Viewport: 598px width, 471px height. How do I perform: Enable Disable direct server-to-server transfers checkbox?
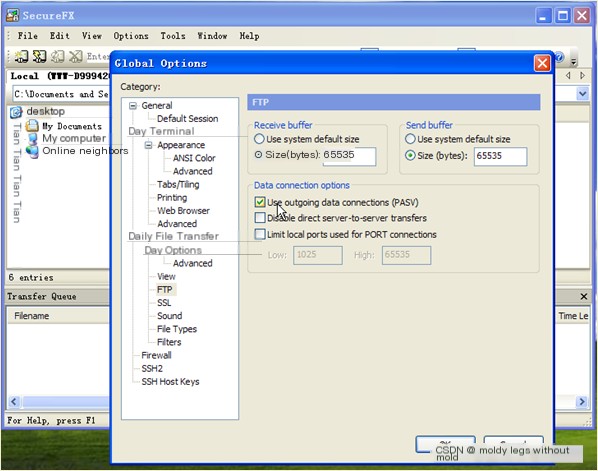[x=260, y=218]
